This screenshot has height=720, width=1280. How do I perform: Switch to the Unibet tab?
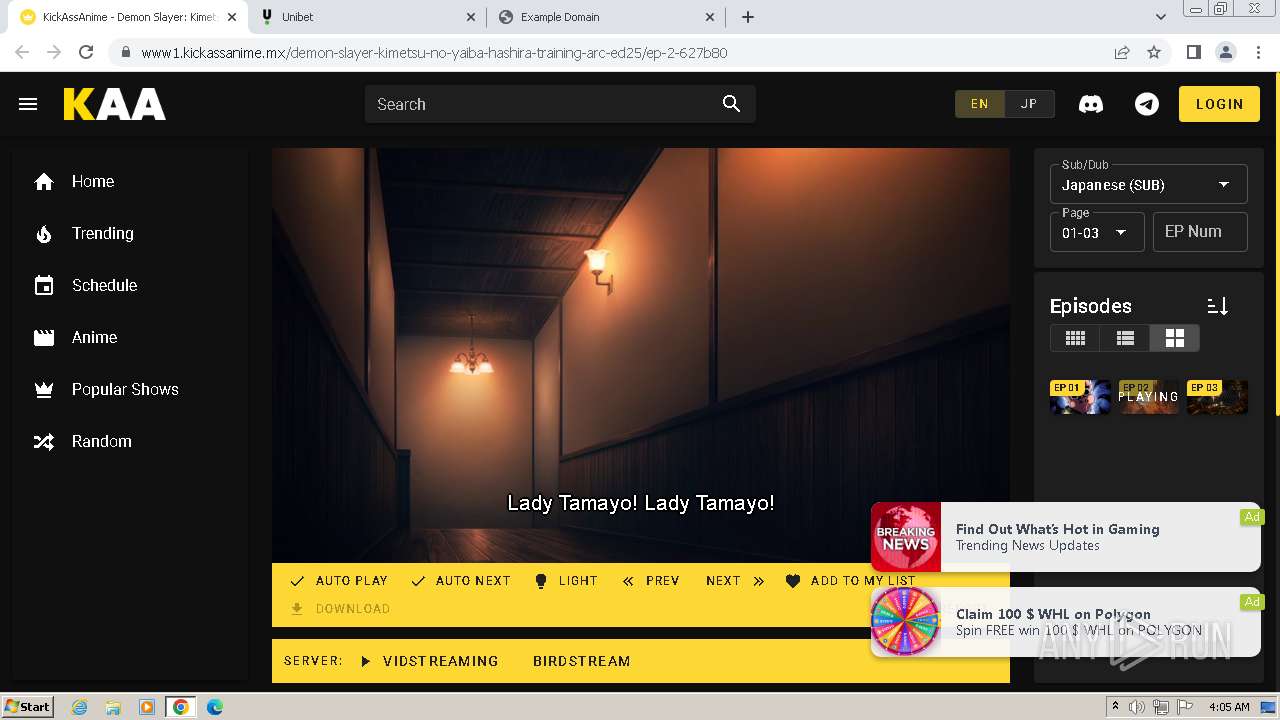pos(369,17)
